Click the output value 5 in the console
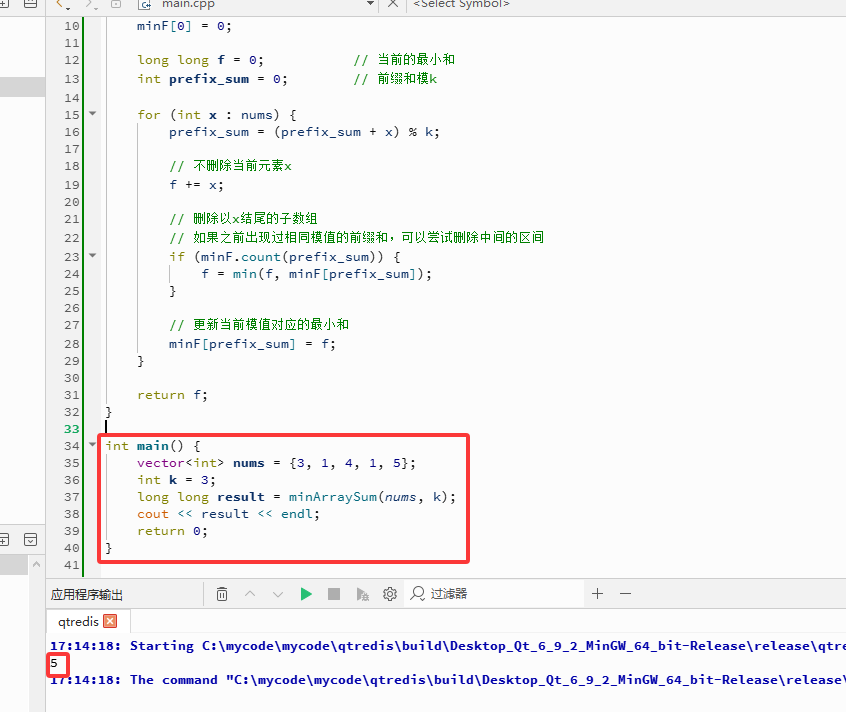 click(54, 663)
